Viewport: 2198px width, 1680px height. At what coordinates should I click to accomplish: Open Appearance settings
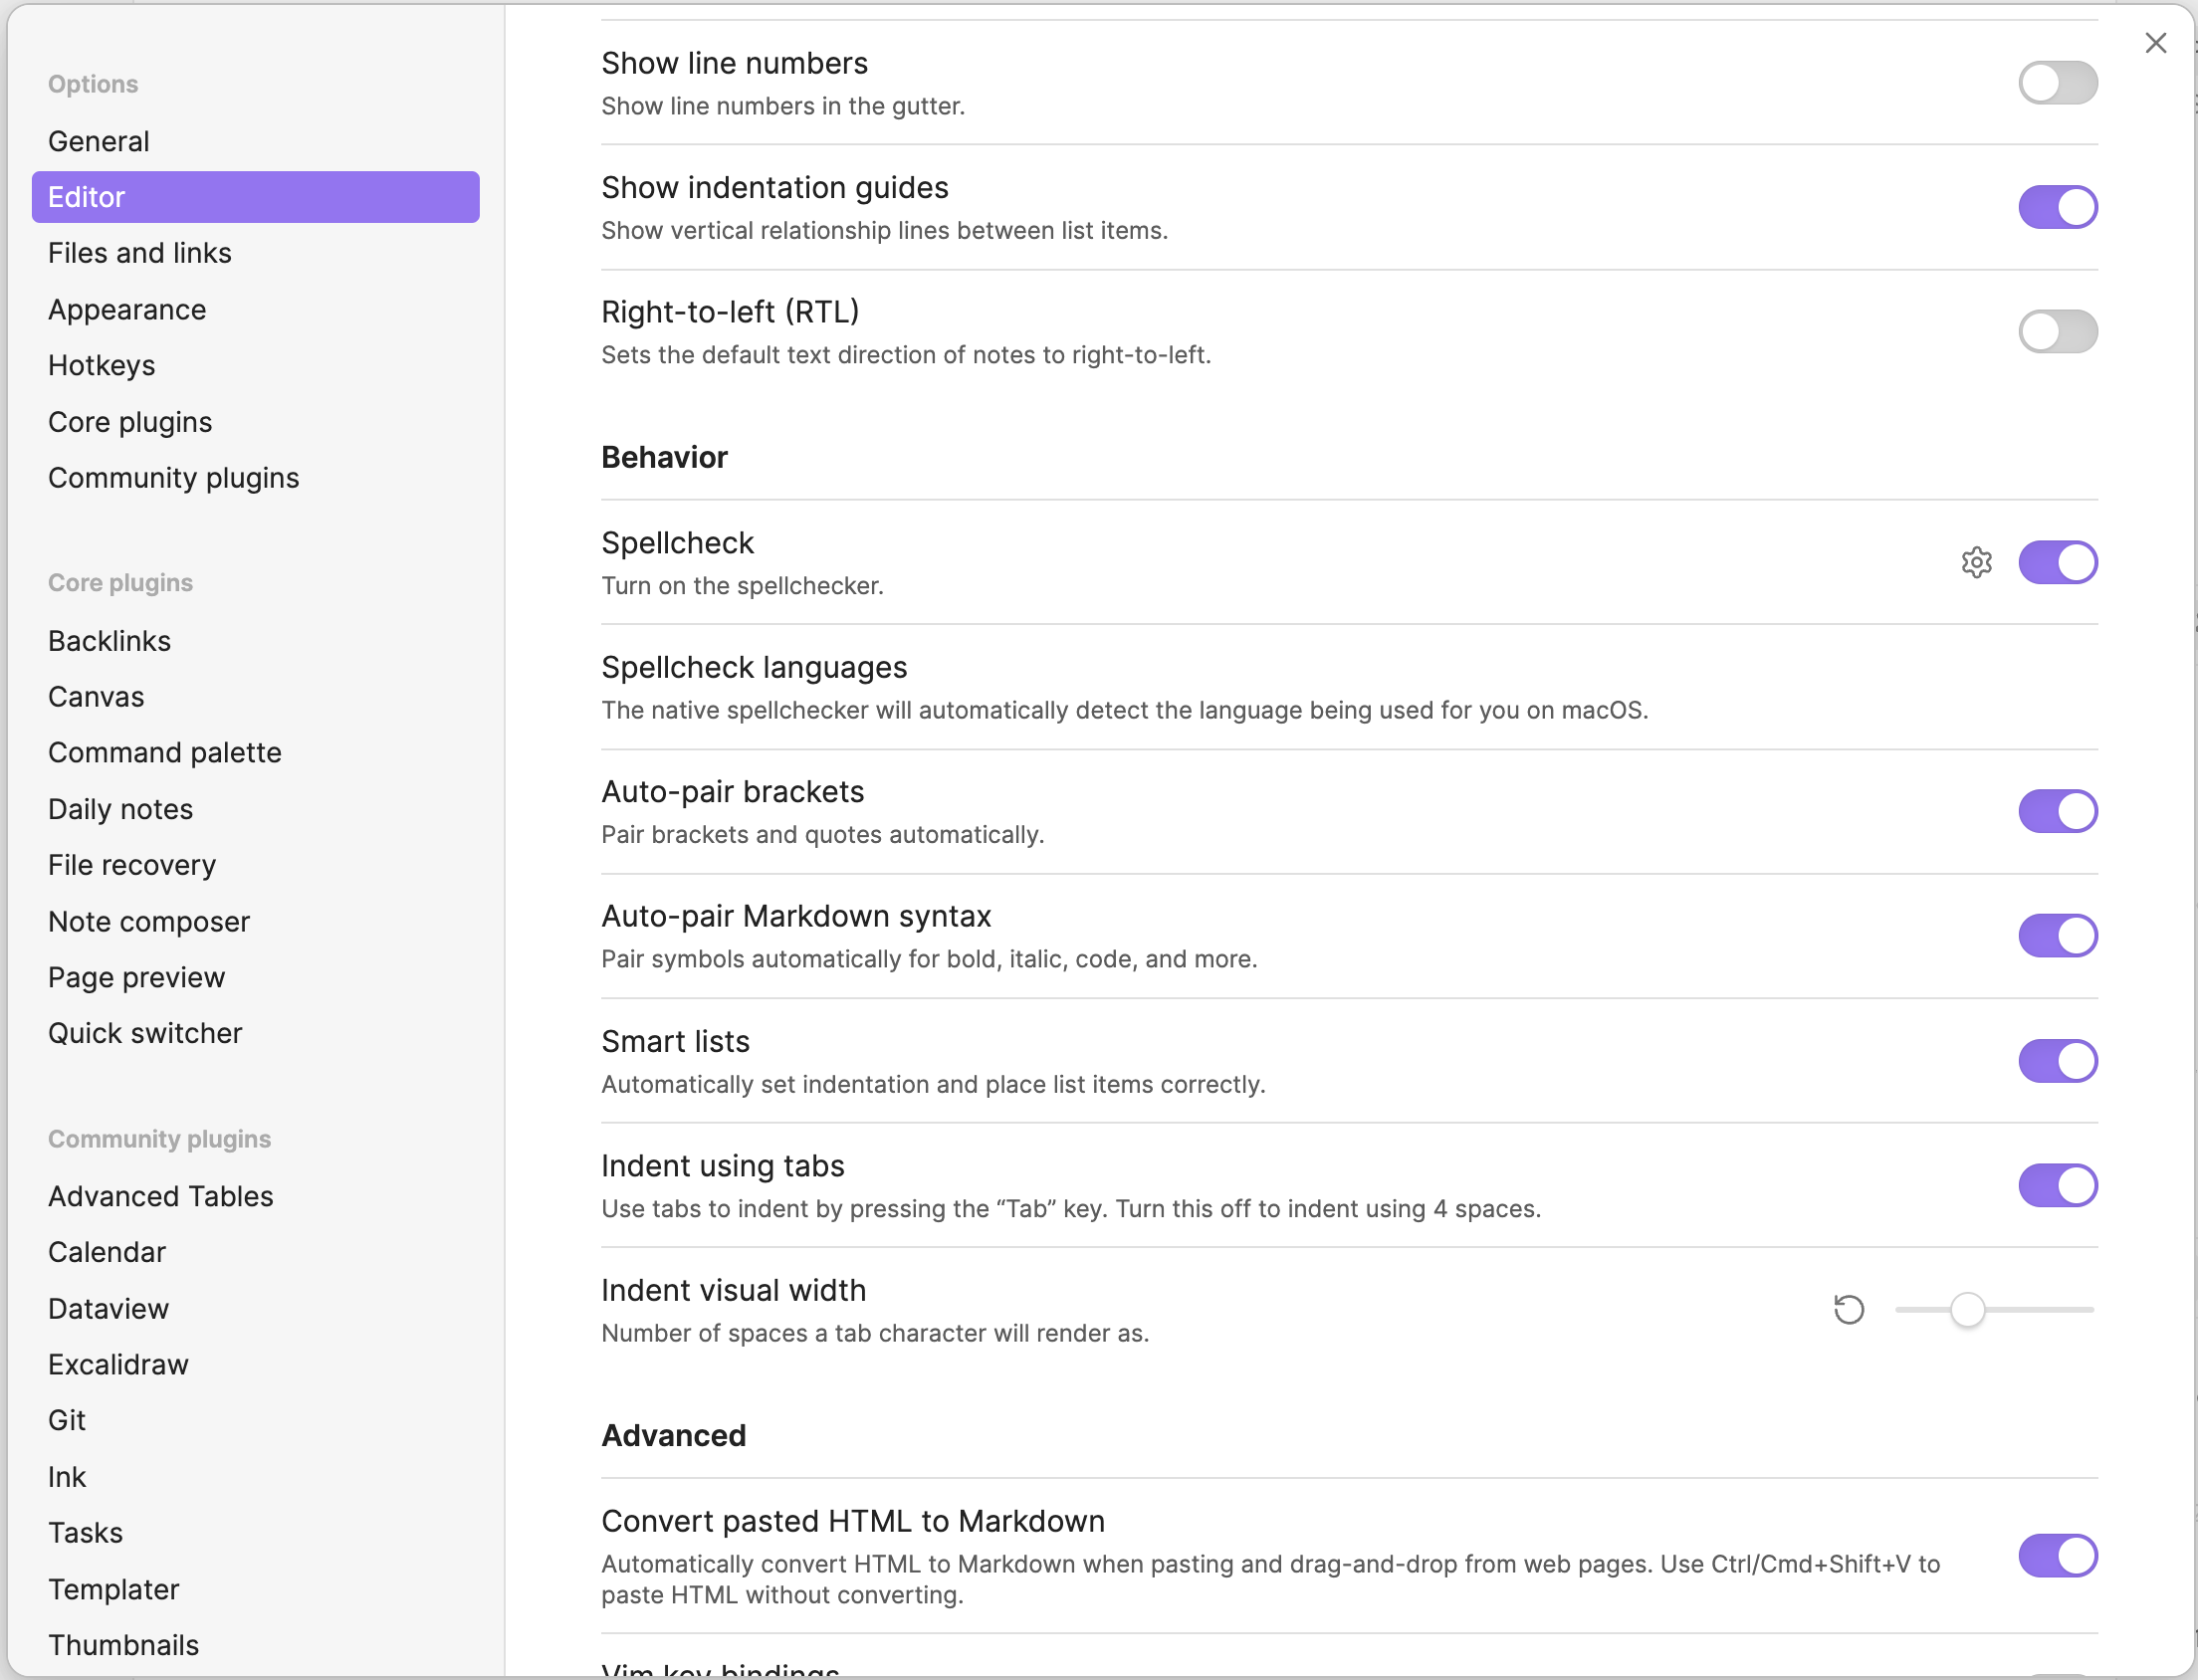(127, 309)
